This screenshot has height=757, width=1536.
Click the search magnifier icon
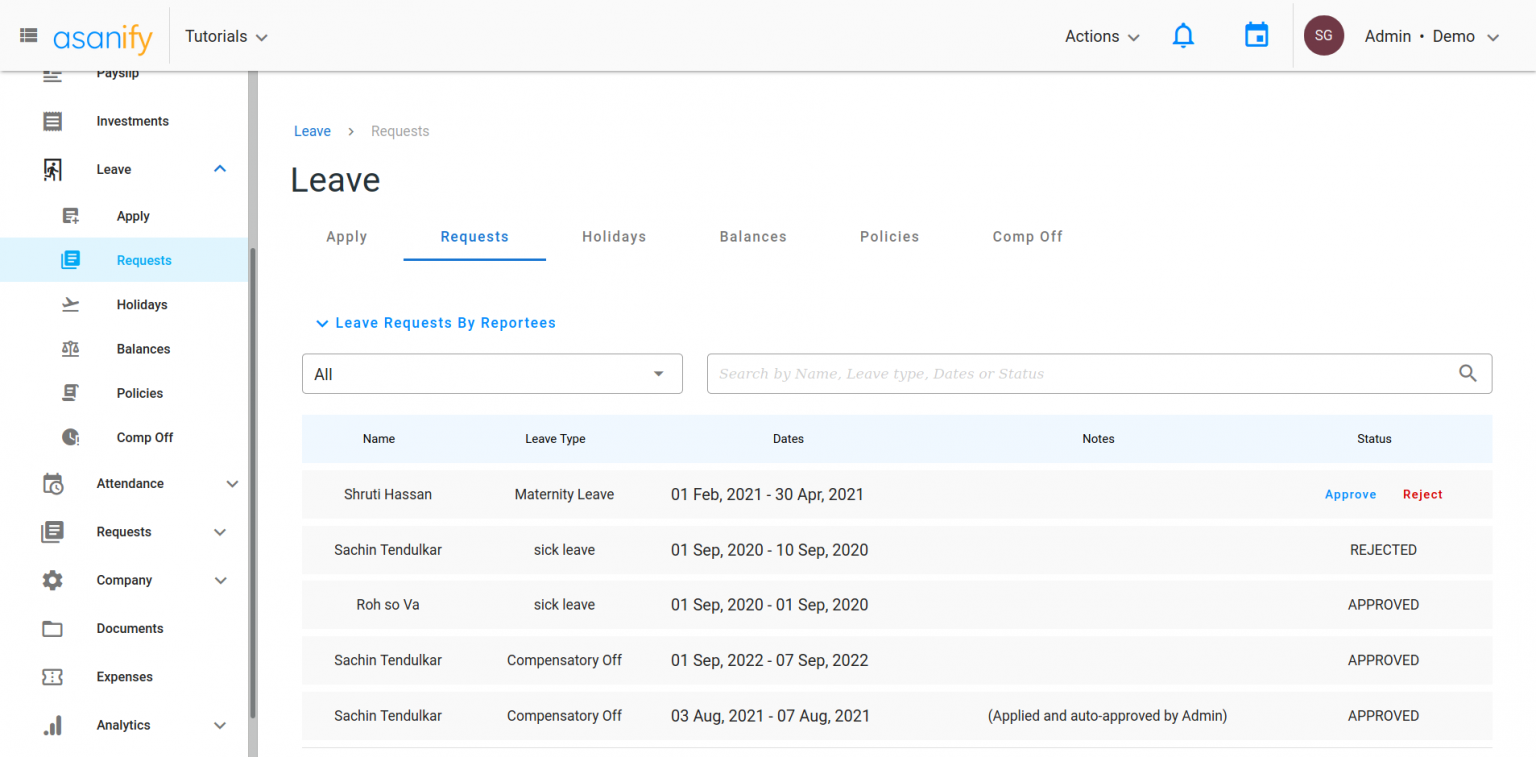1467,373
